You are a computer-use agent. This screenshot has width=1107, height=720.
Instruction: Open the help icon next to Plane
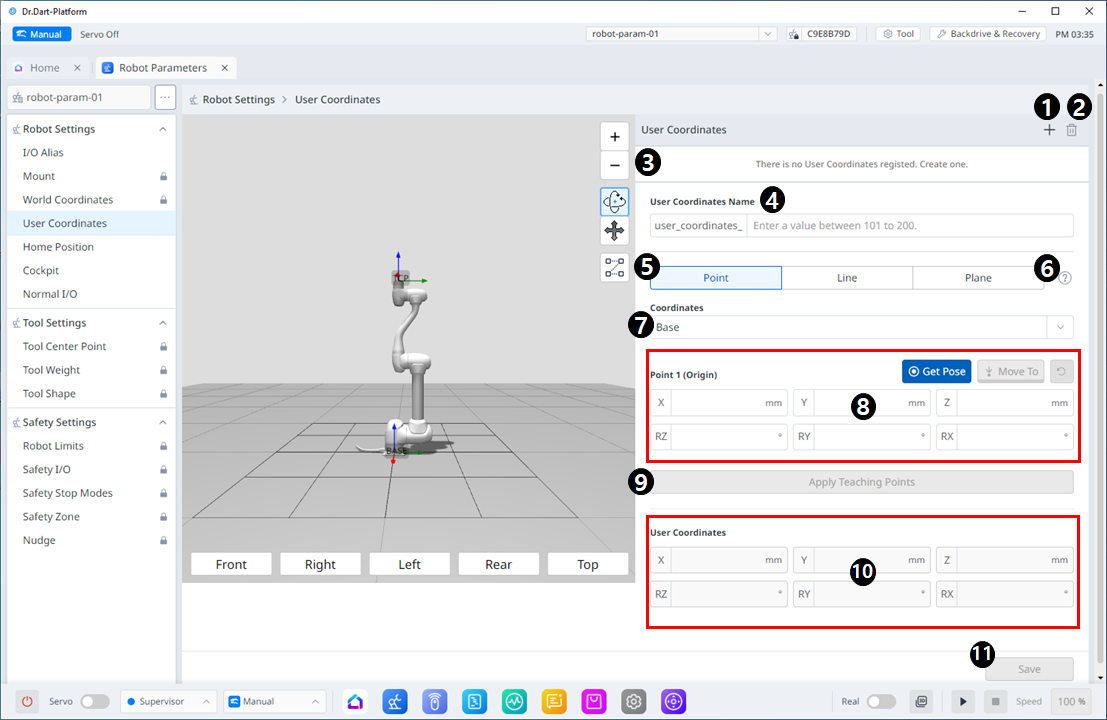(1064, 278)
